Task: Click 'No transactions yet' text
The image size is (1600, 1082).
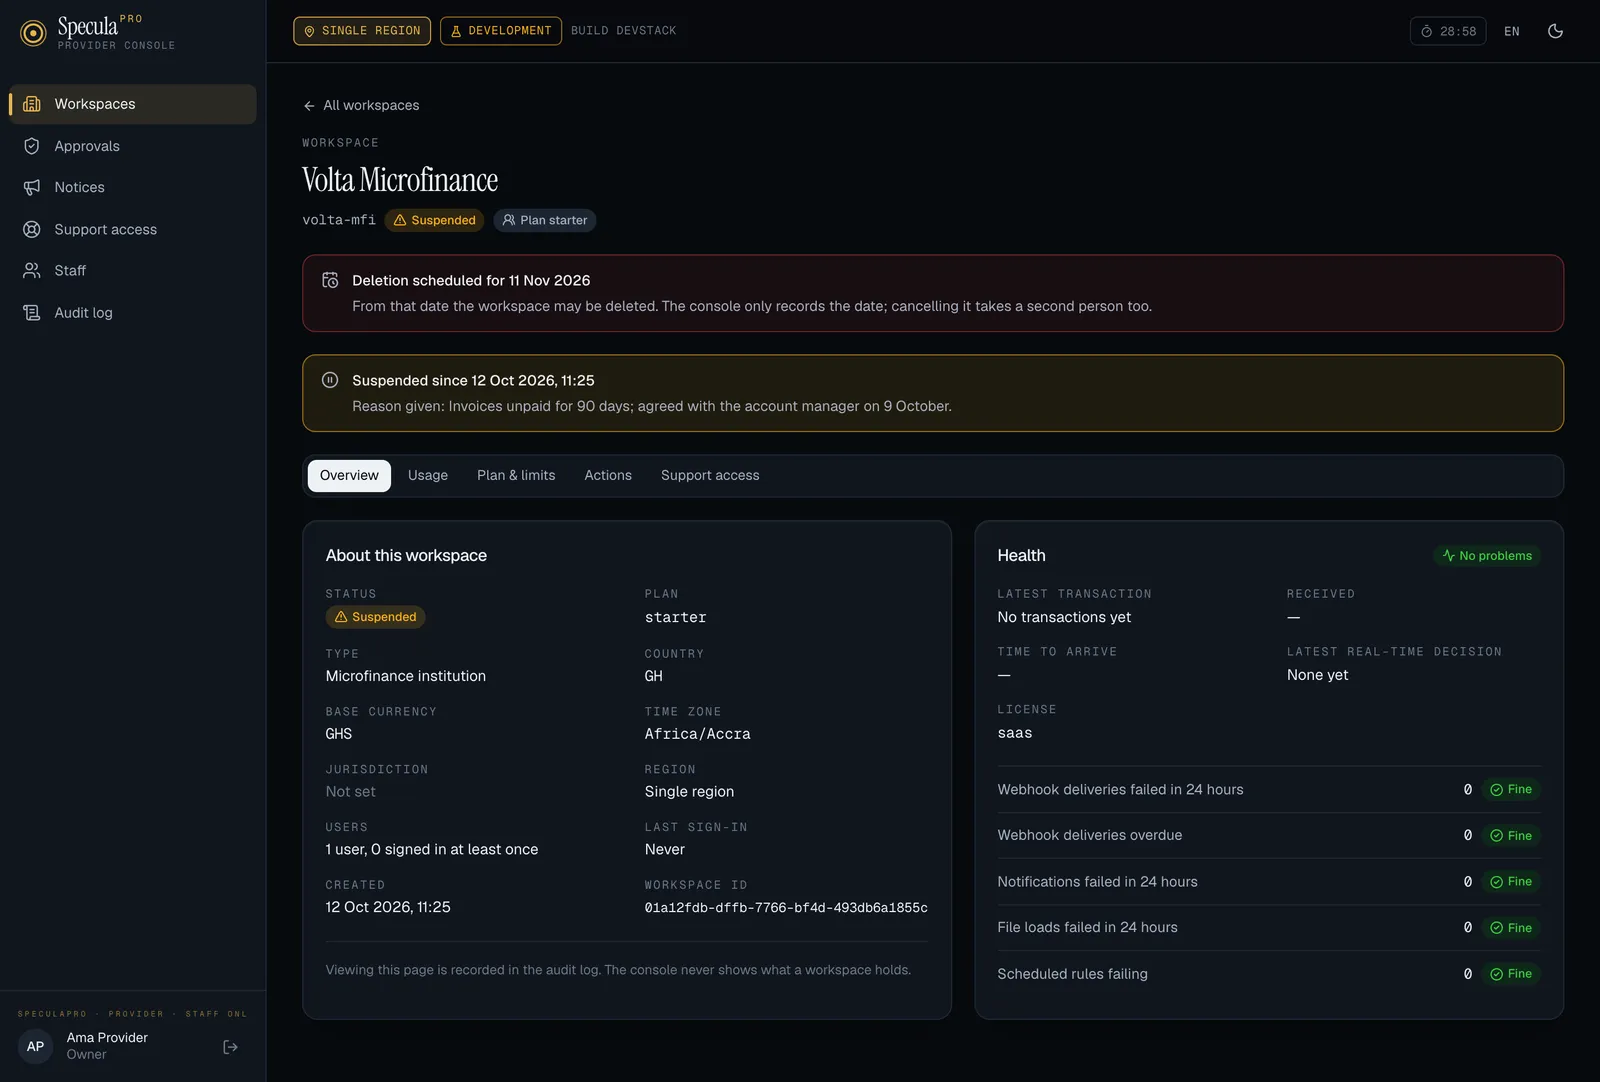Action: (x=1064, y=618)
